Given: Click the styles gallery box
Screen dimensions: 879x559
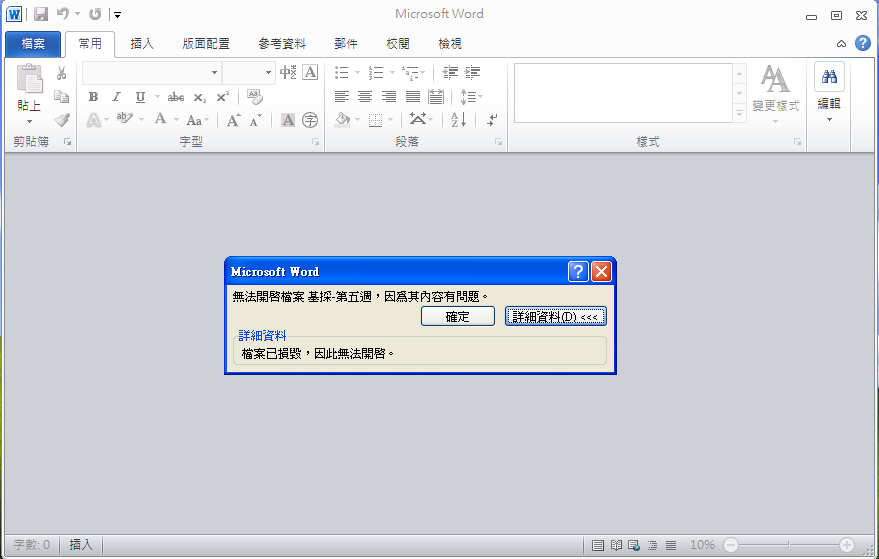Looking at the screenshot, I should click(x=623, y=93).
